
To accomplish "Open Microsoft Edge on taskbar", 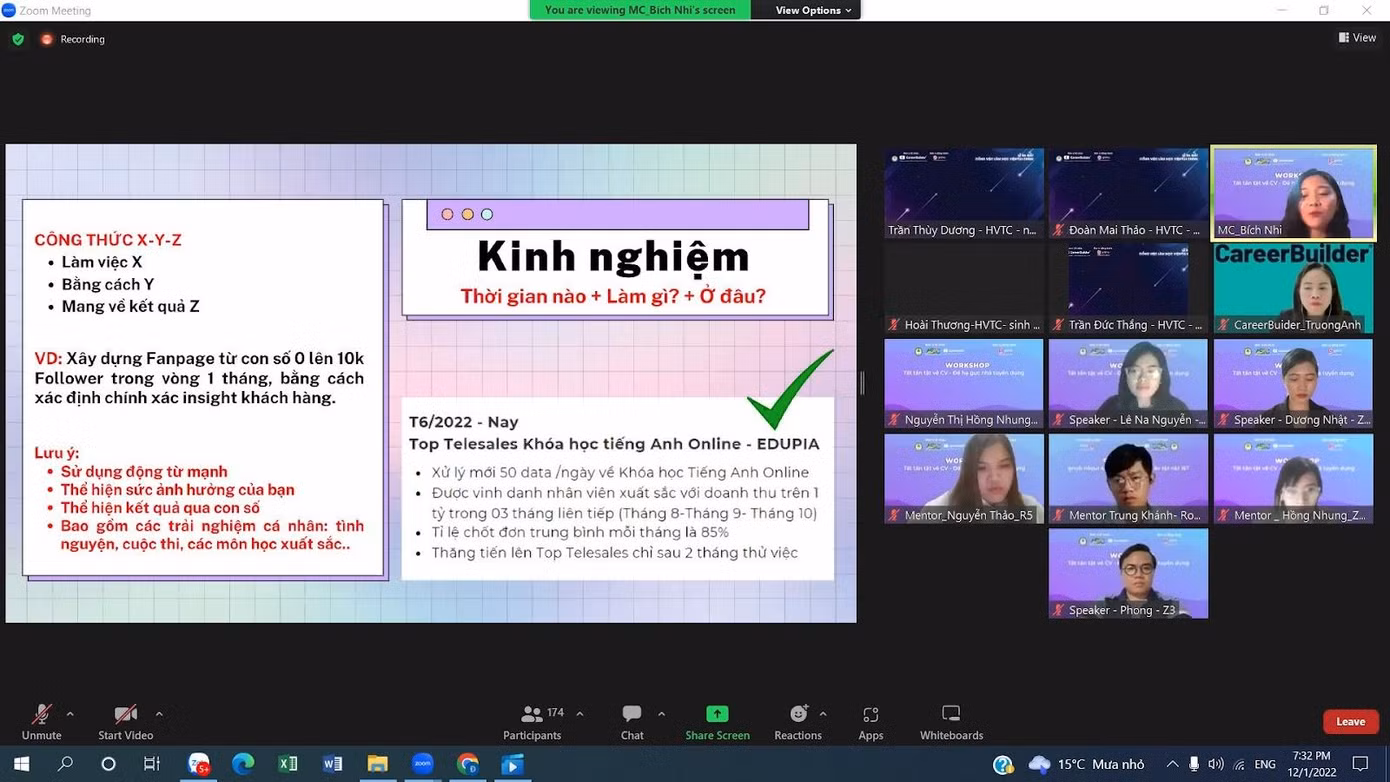I will 243,764.
